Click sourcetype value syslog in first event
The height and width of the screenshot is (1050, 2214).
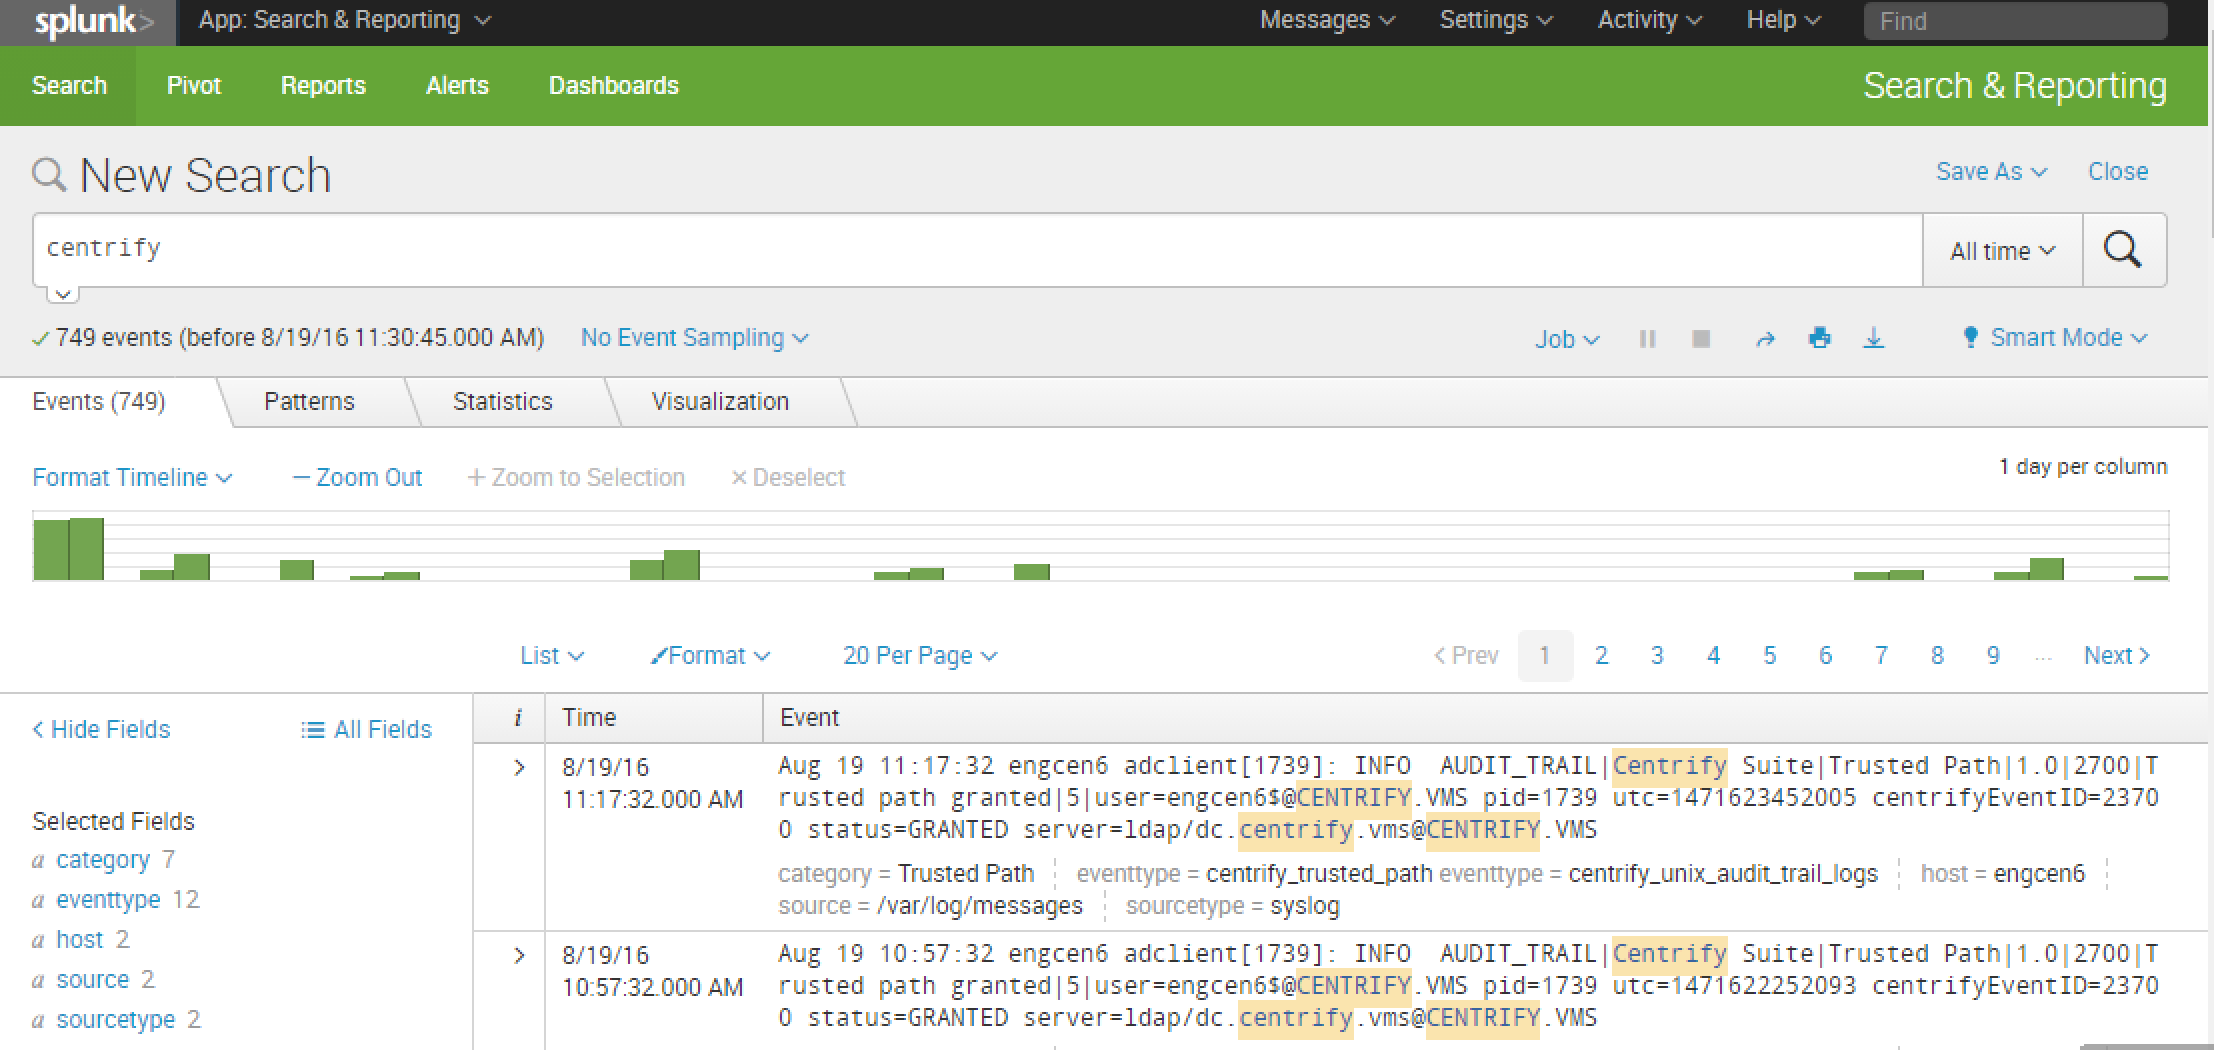point(1304,906)
